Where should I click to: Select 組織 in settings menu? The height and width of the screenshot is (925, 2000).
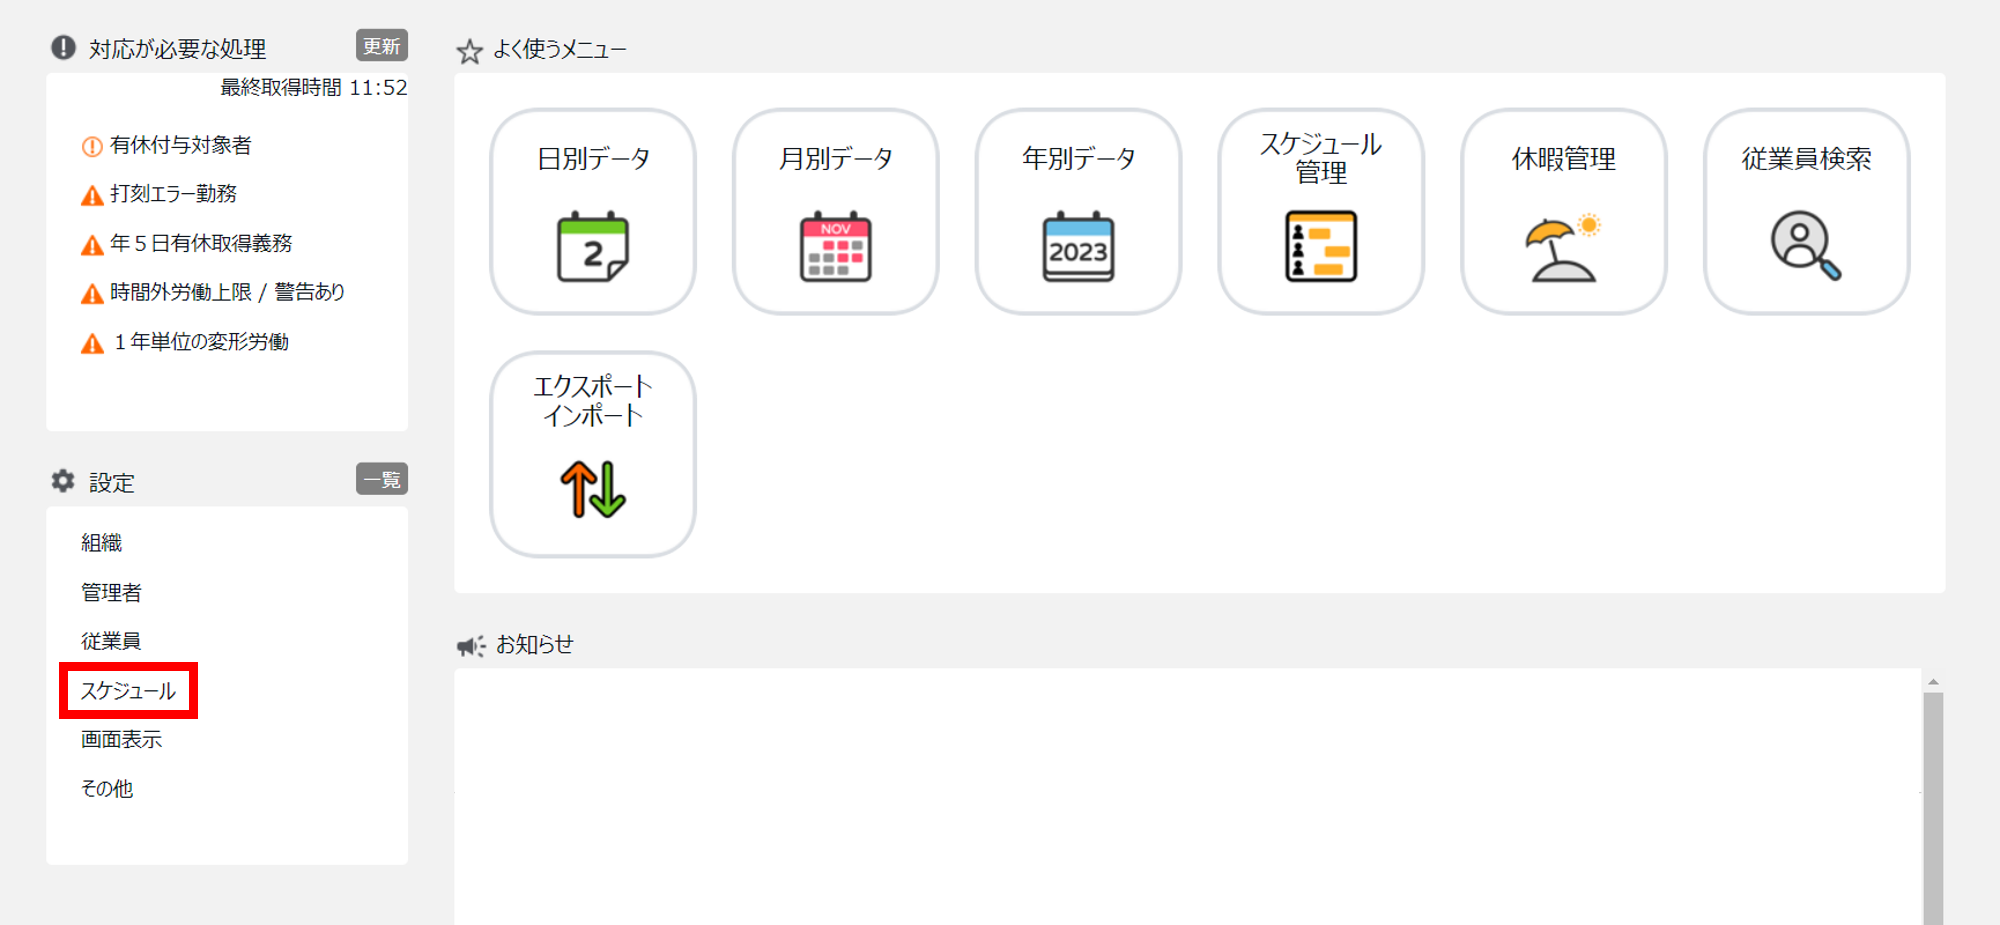coord(102,543)
